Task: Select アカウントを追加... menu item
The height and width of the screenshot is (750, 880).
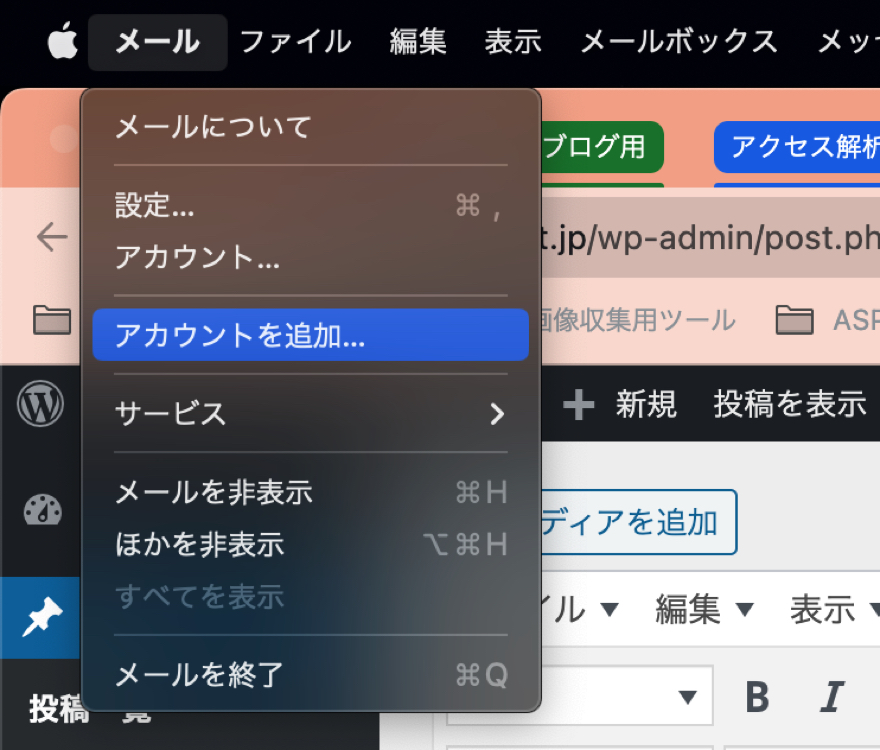Action: coord(310,335)
